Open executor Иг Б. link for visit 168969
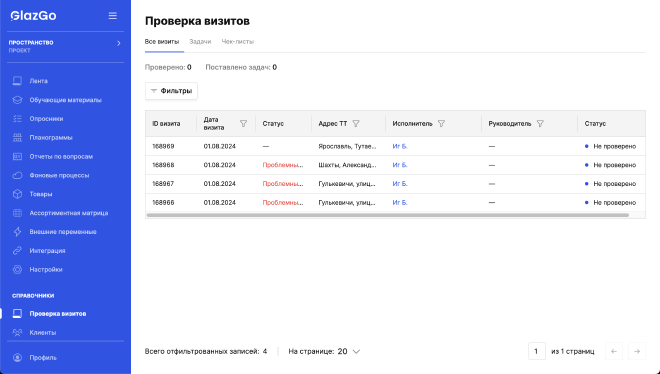This screenshot has width=660, height=374. 400,146
